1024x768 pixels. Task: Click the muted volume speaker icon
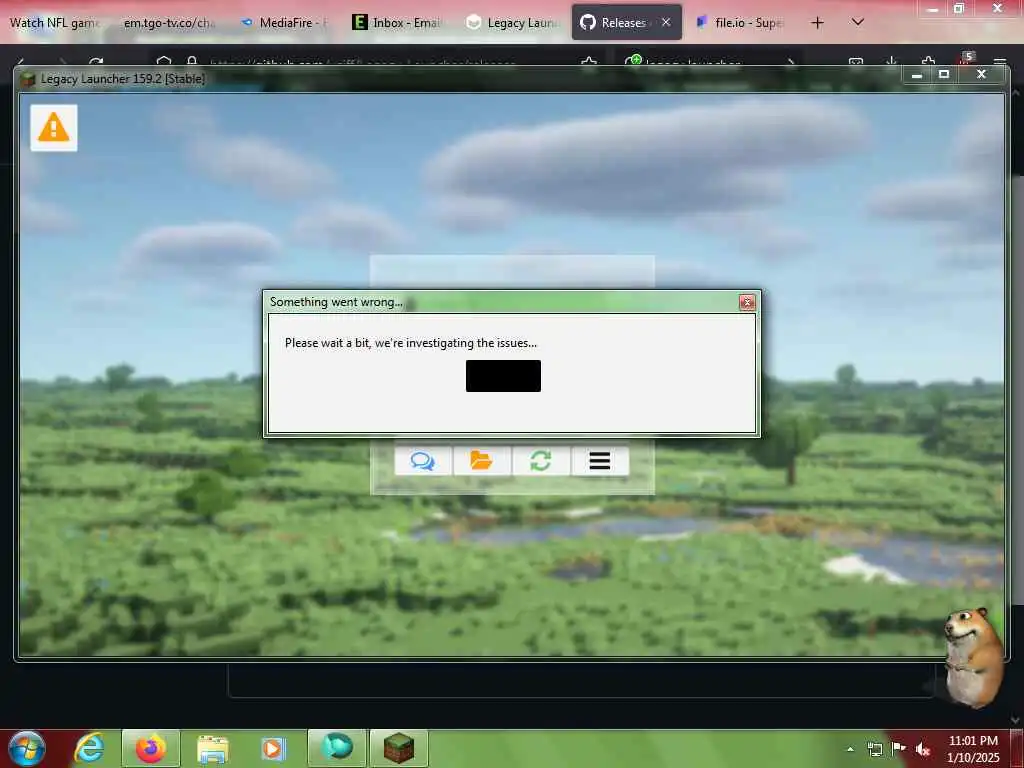(x=923, y=749)
